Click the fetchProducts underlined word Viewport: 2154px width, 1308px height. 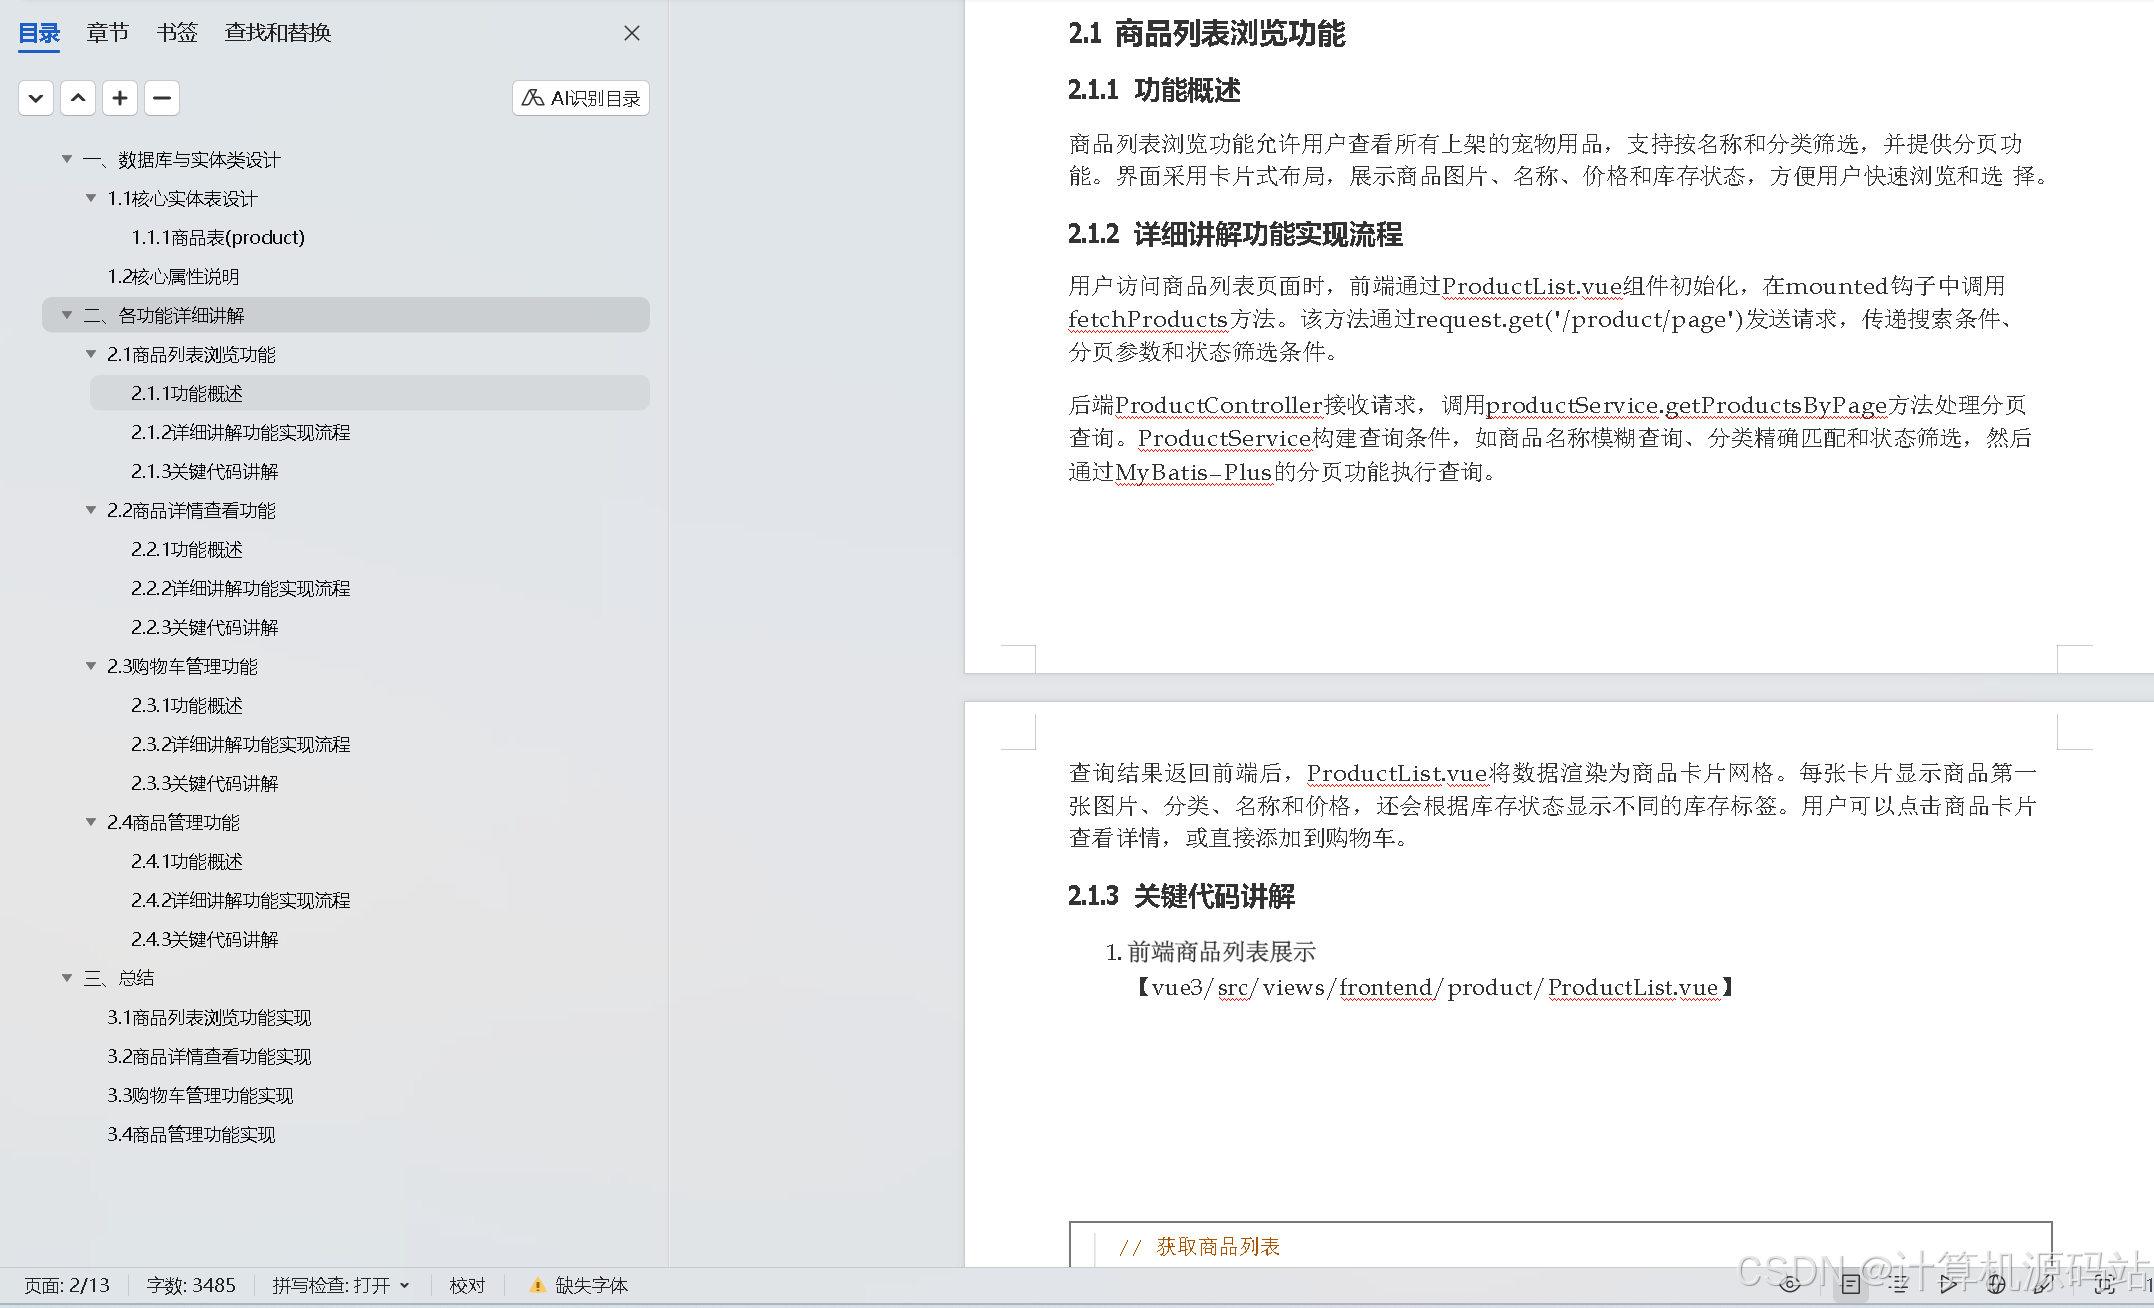point(1148,319)
